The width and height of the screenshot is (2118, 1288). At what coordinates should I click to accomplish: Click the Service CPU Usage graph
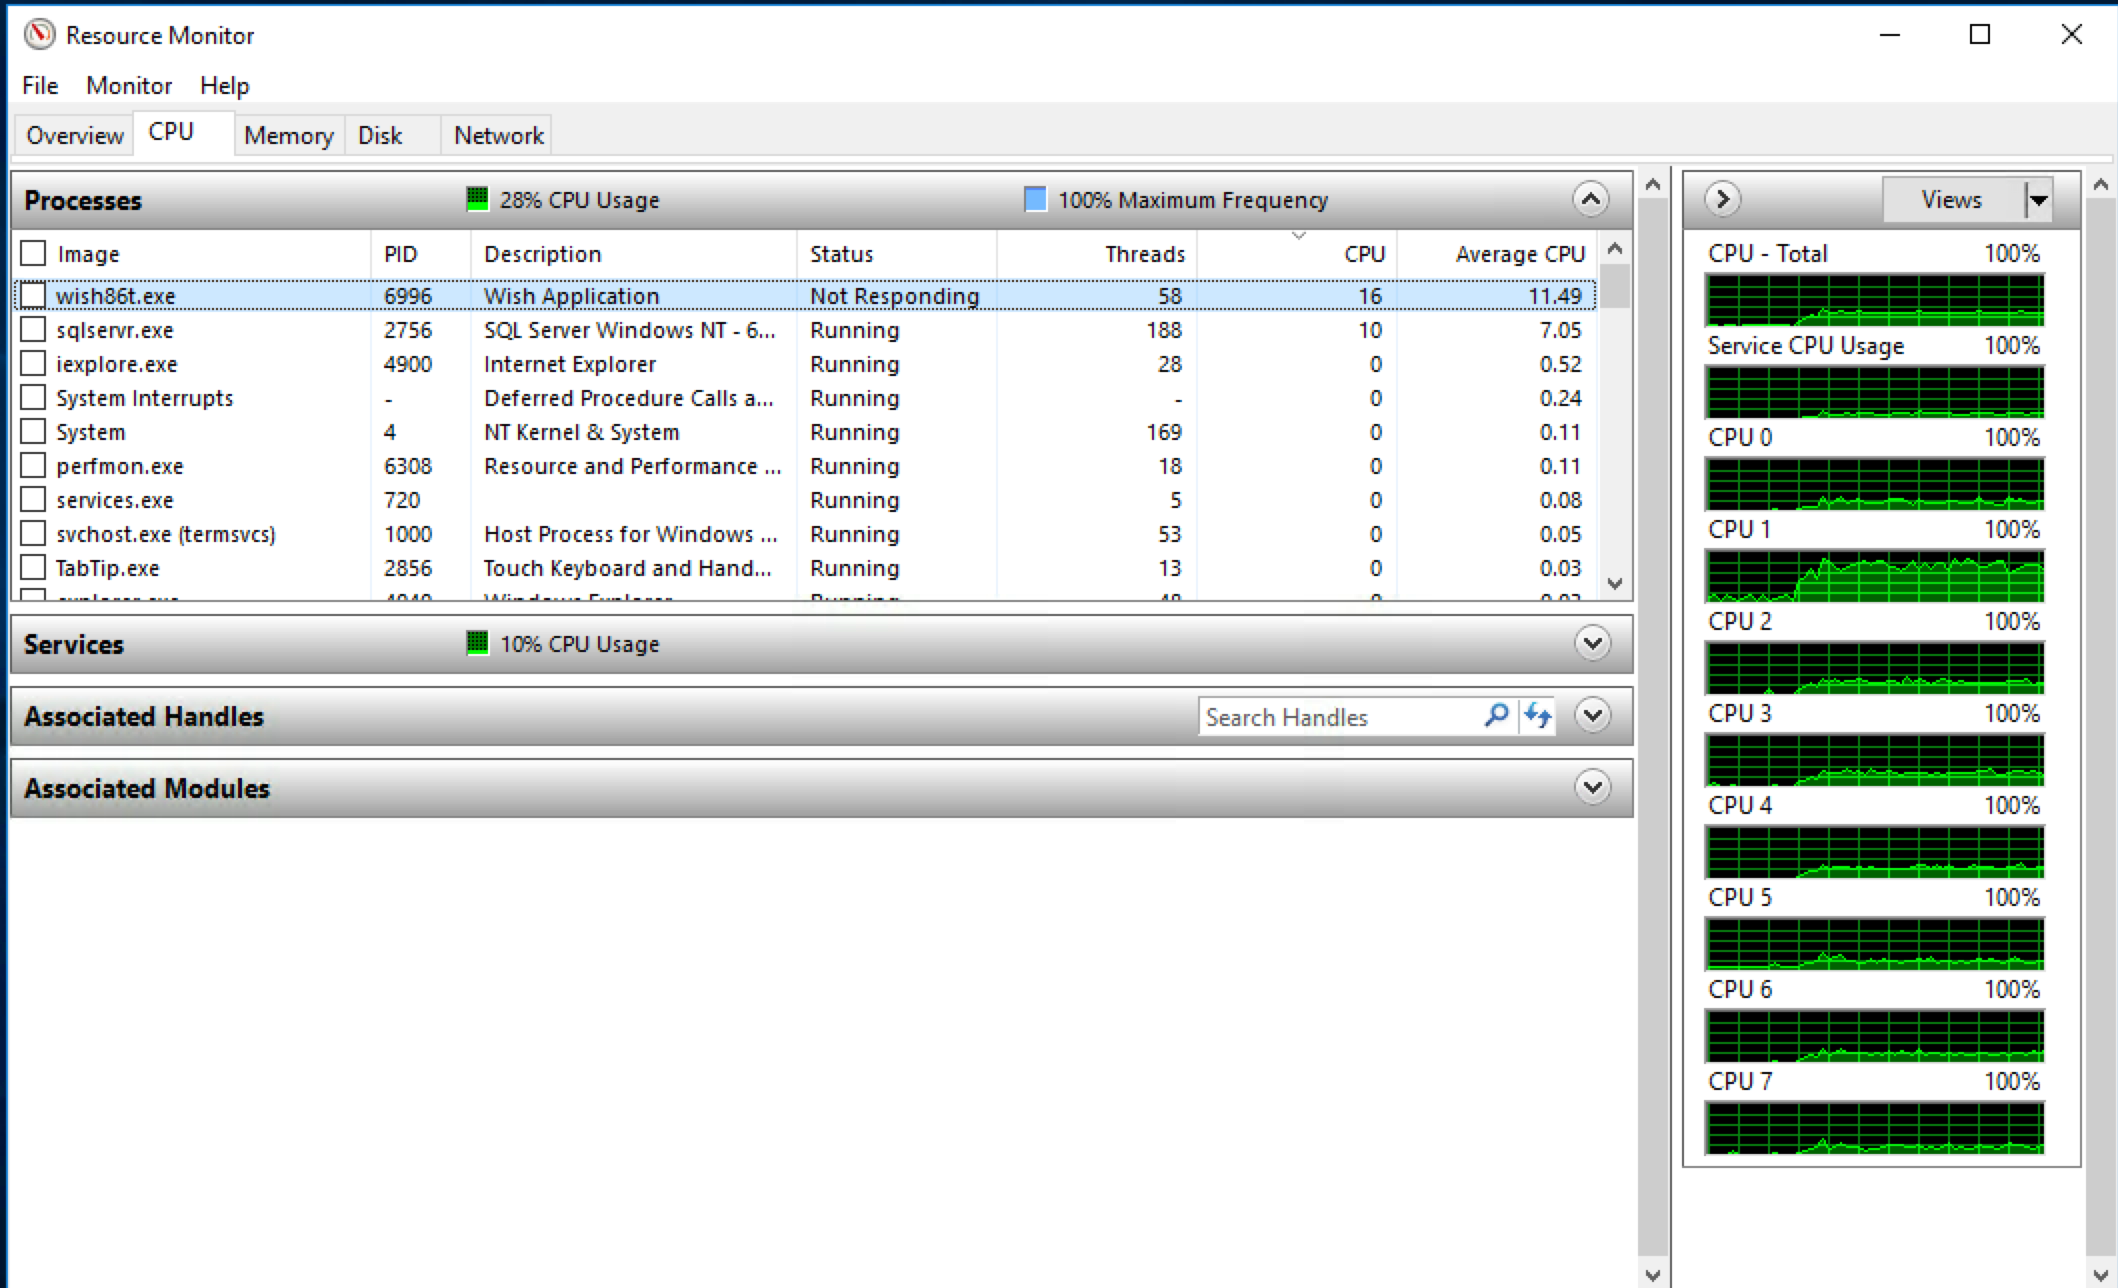point(1874,392)
